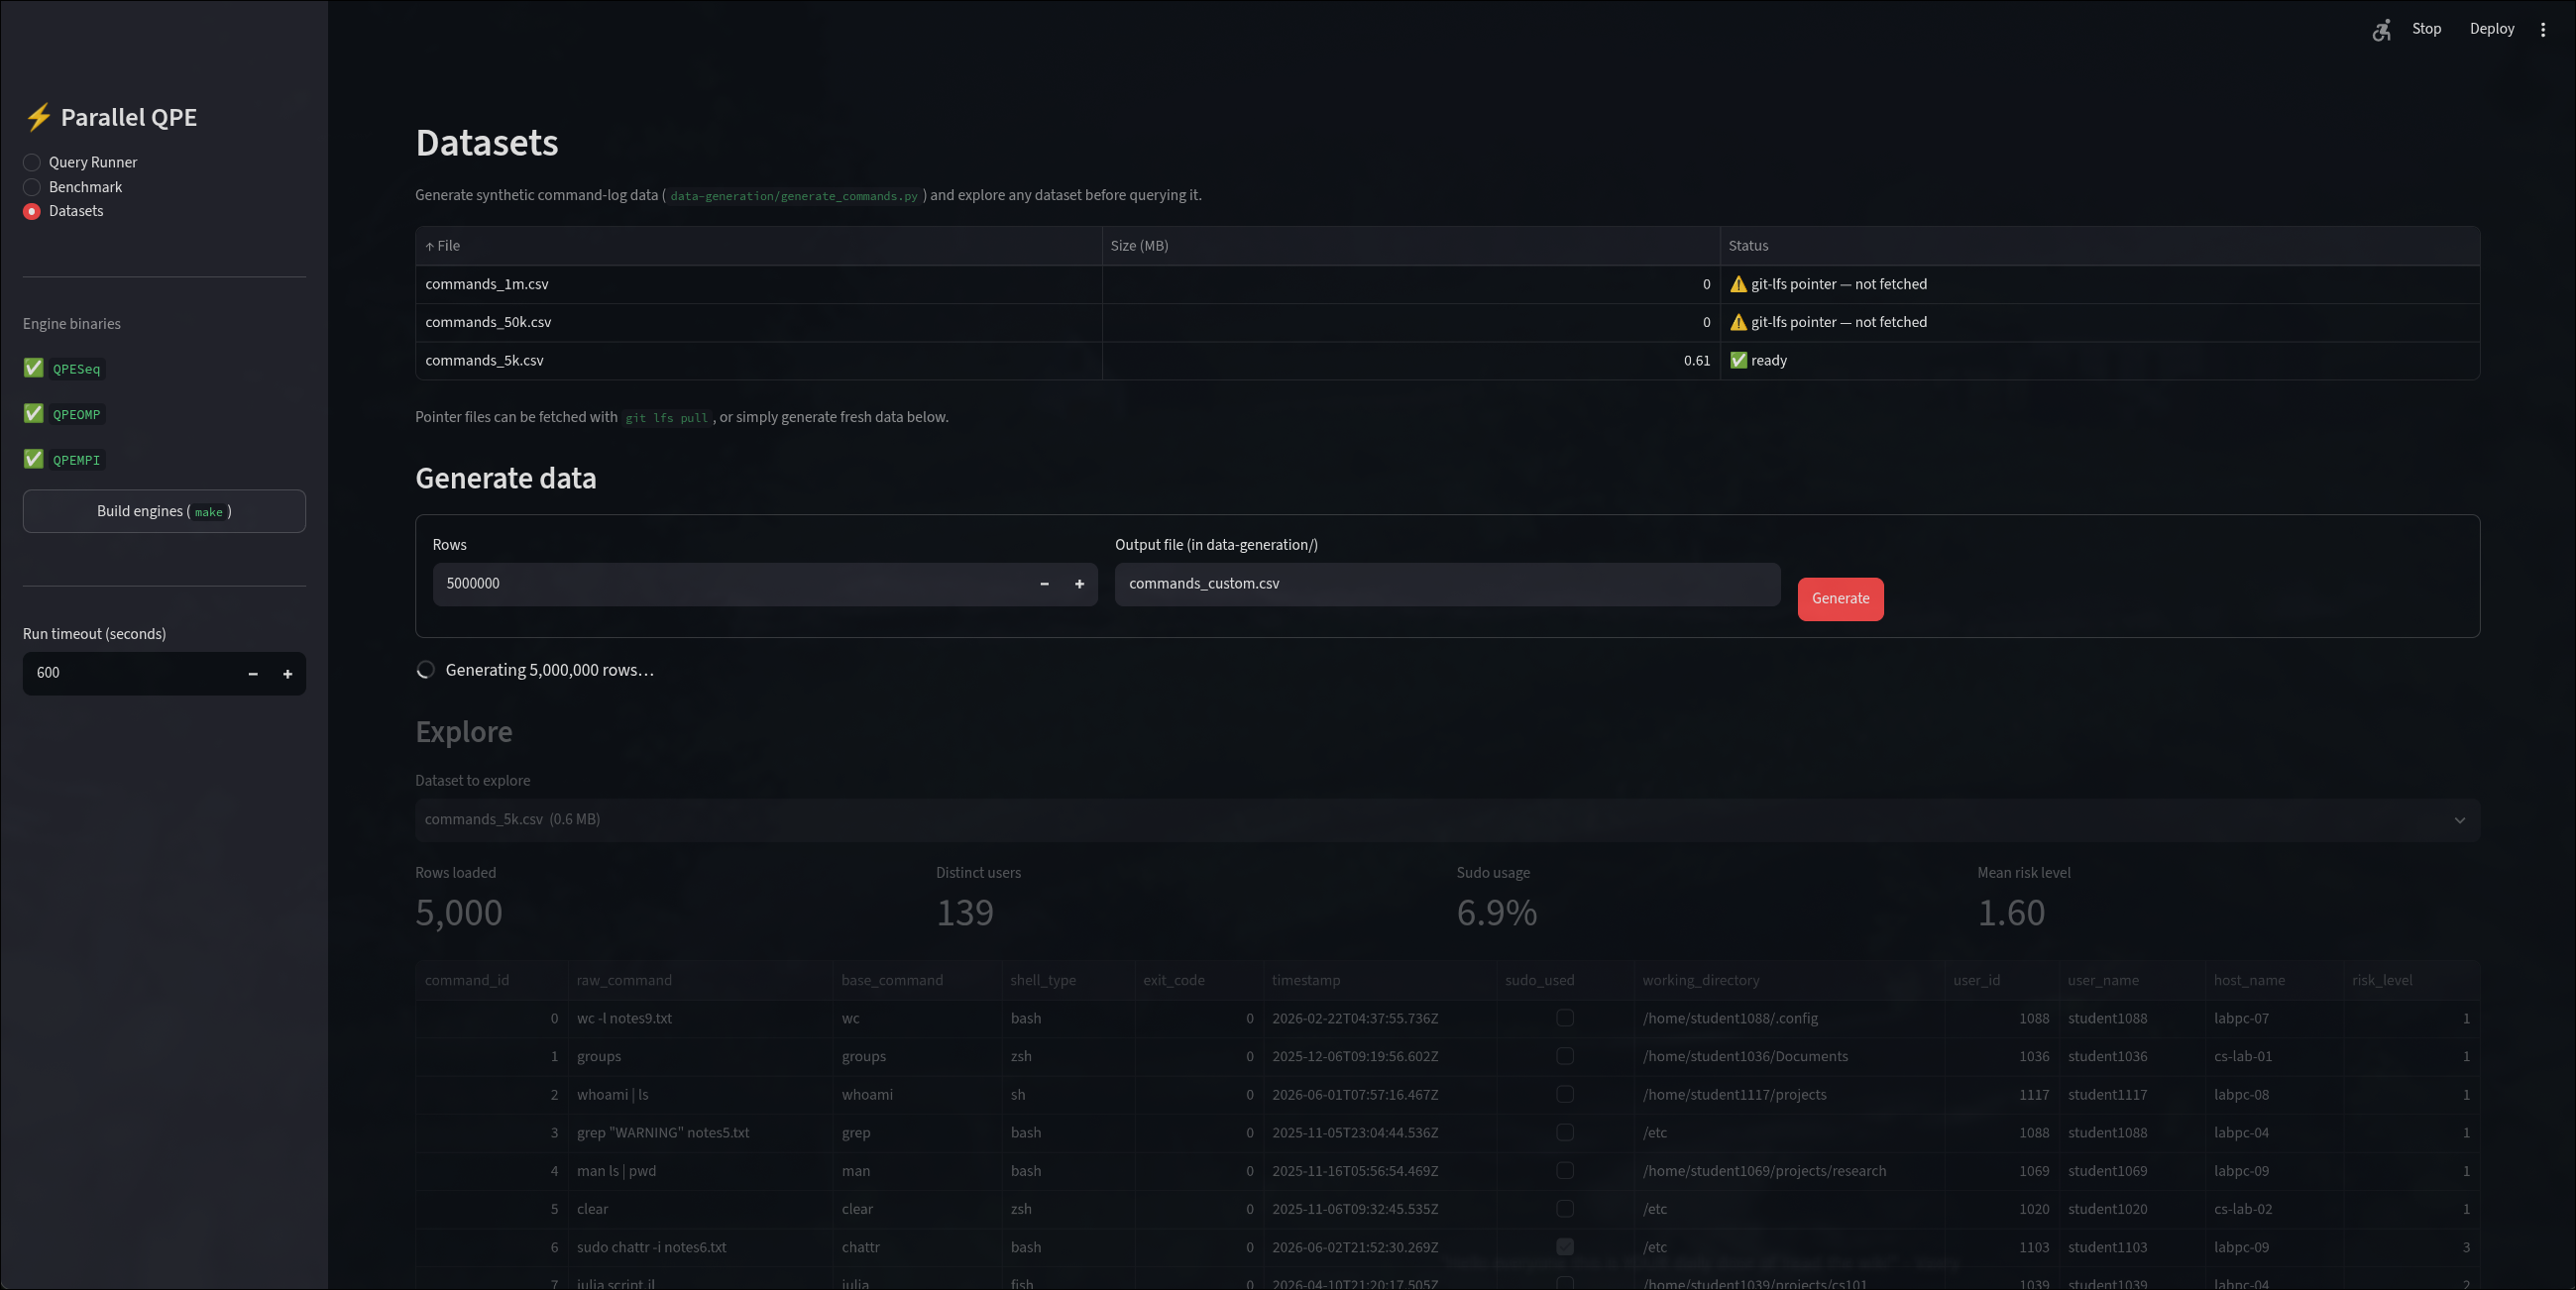Toggle sudo_used checkbox for wc -l notes9.txt row
Screen dimensions: 2576x1290
tap(1565, 1018)
